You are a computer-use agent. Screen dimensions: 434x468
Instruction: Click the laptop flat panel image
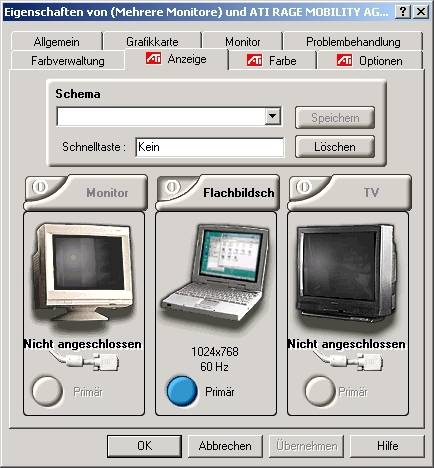click(215, 272)
